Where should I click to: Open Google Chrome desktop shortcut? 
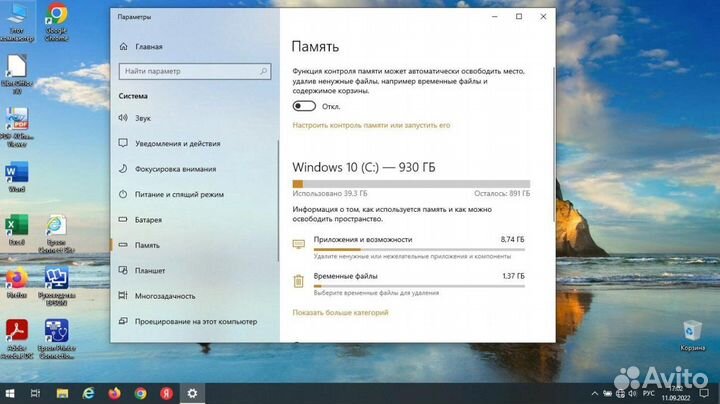pos(56,22)
